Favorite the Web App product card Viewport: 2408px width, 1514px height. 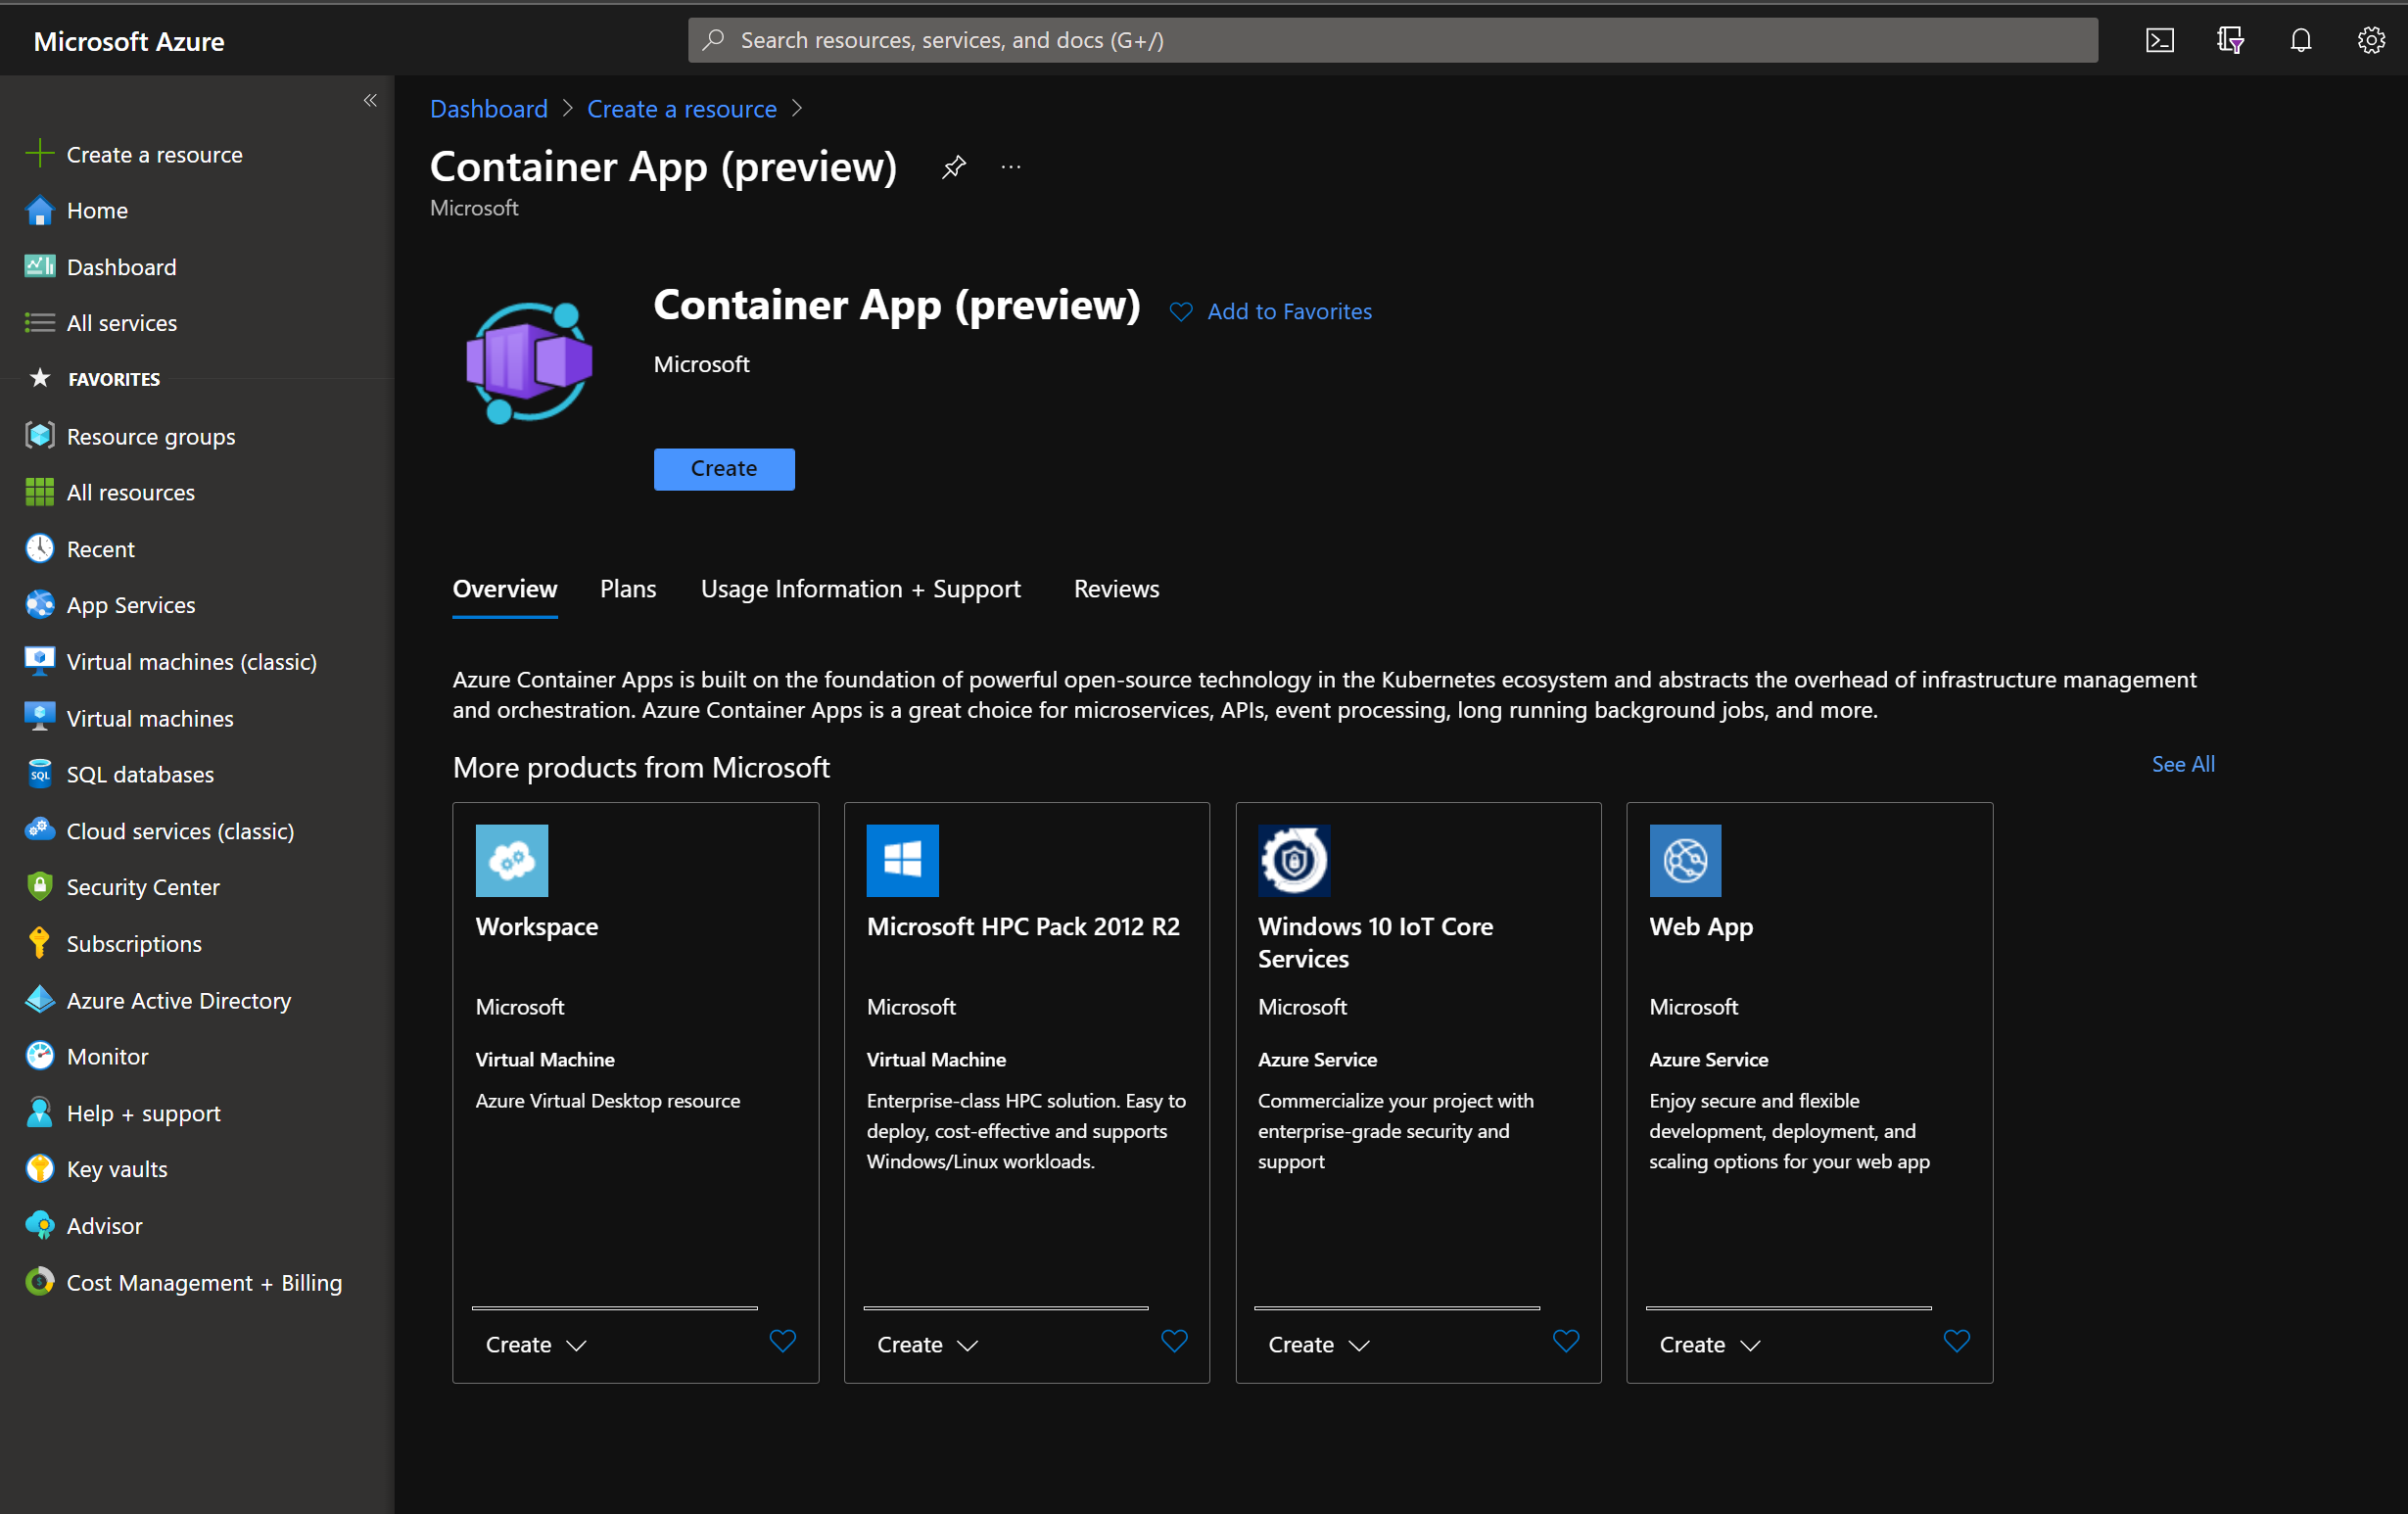tap(1957, 1341)
